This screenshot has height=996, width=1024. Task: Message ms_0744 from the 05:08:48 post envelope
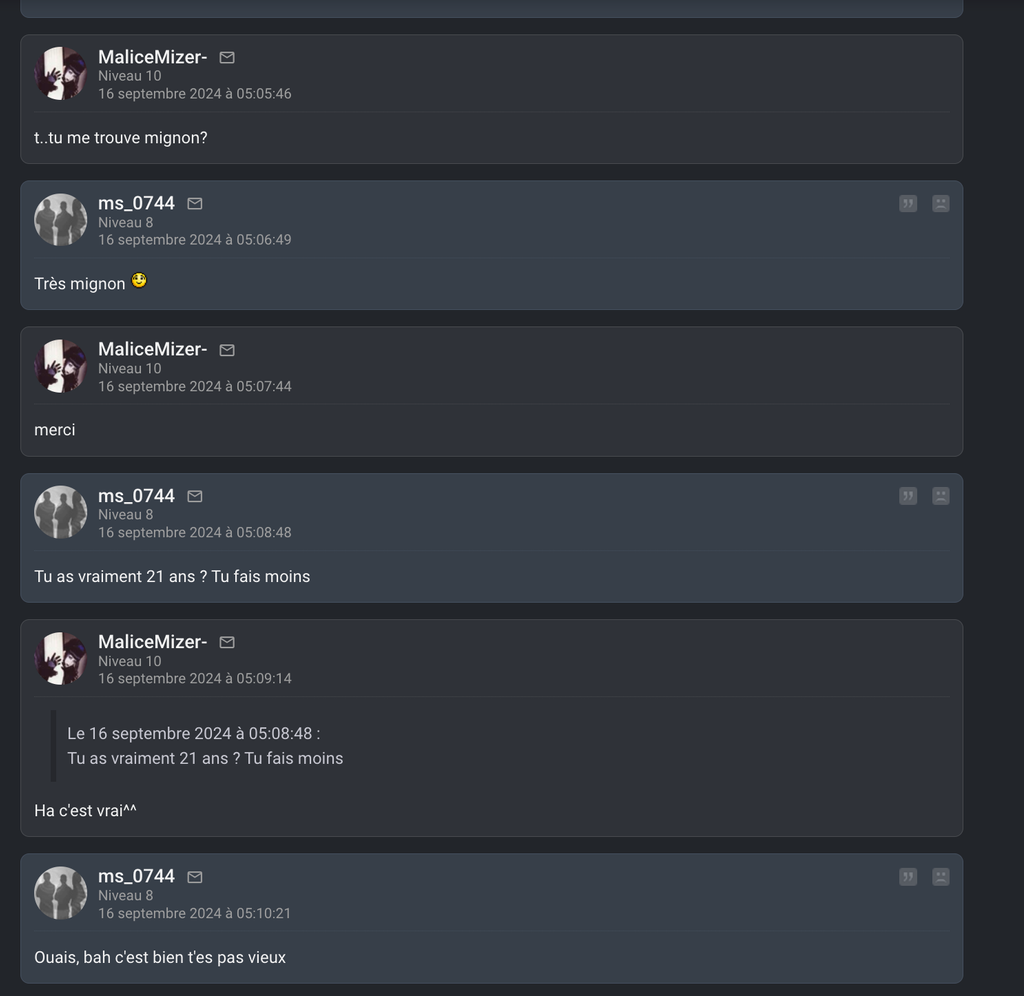[x=195, y=496]
